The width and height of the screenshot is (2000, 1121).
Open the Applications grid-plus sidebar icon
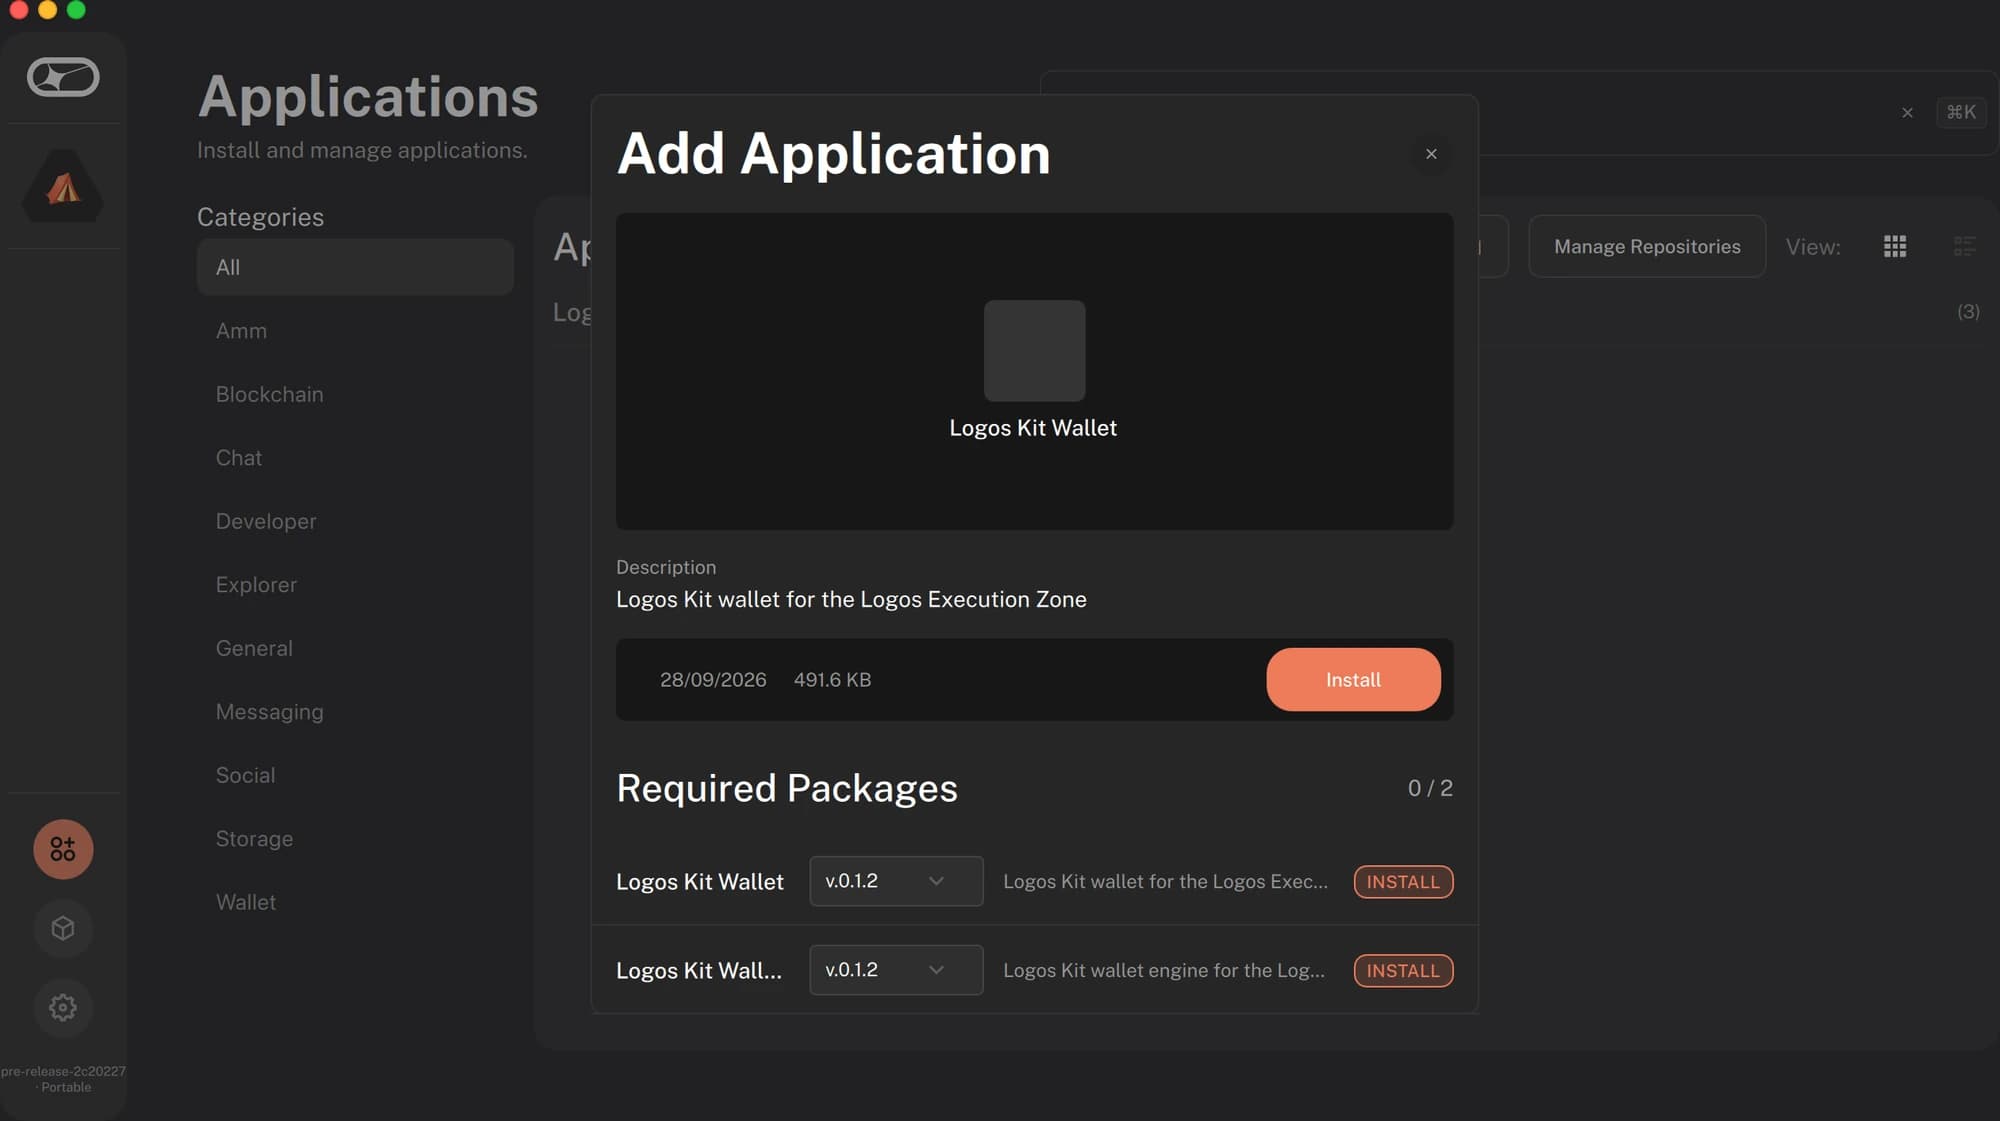click(x=63, y=849)
